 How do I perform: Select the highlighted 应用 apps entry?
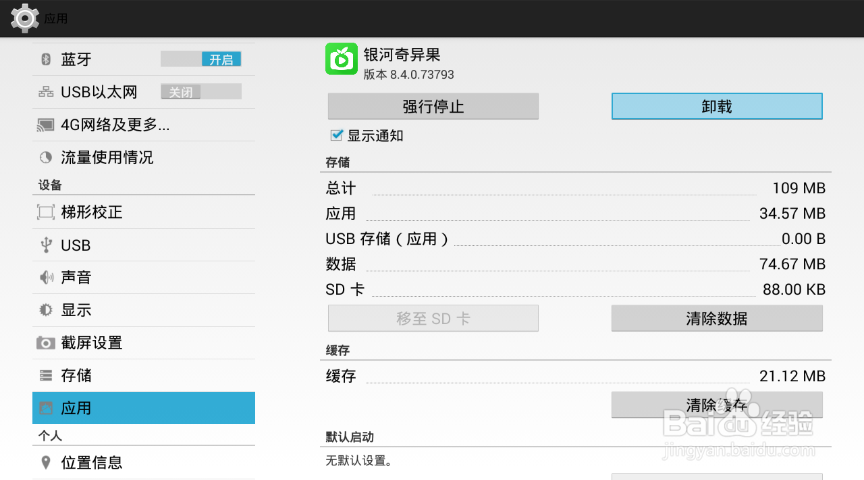pyautogui.click(x=143, y=408)
